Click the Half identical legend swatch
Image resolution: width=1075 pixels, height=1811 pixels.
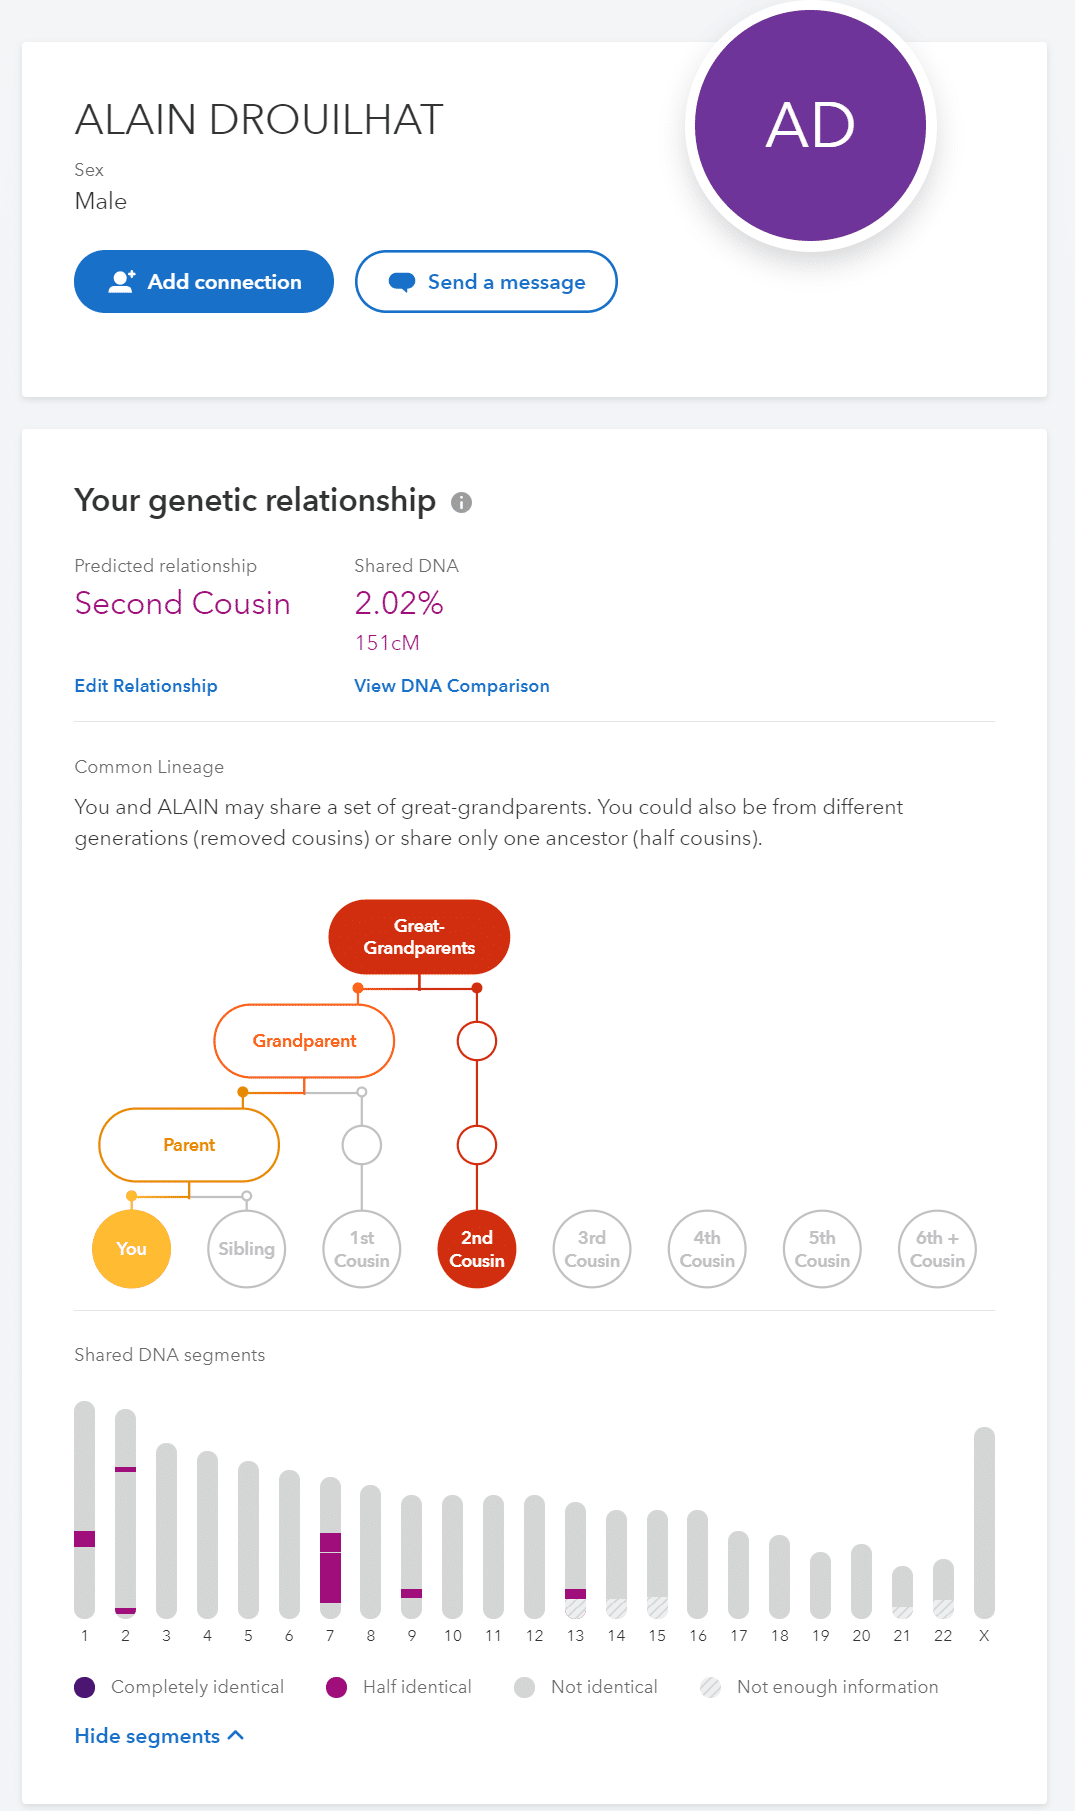click(336, 1687)
